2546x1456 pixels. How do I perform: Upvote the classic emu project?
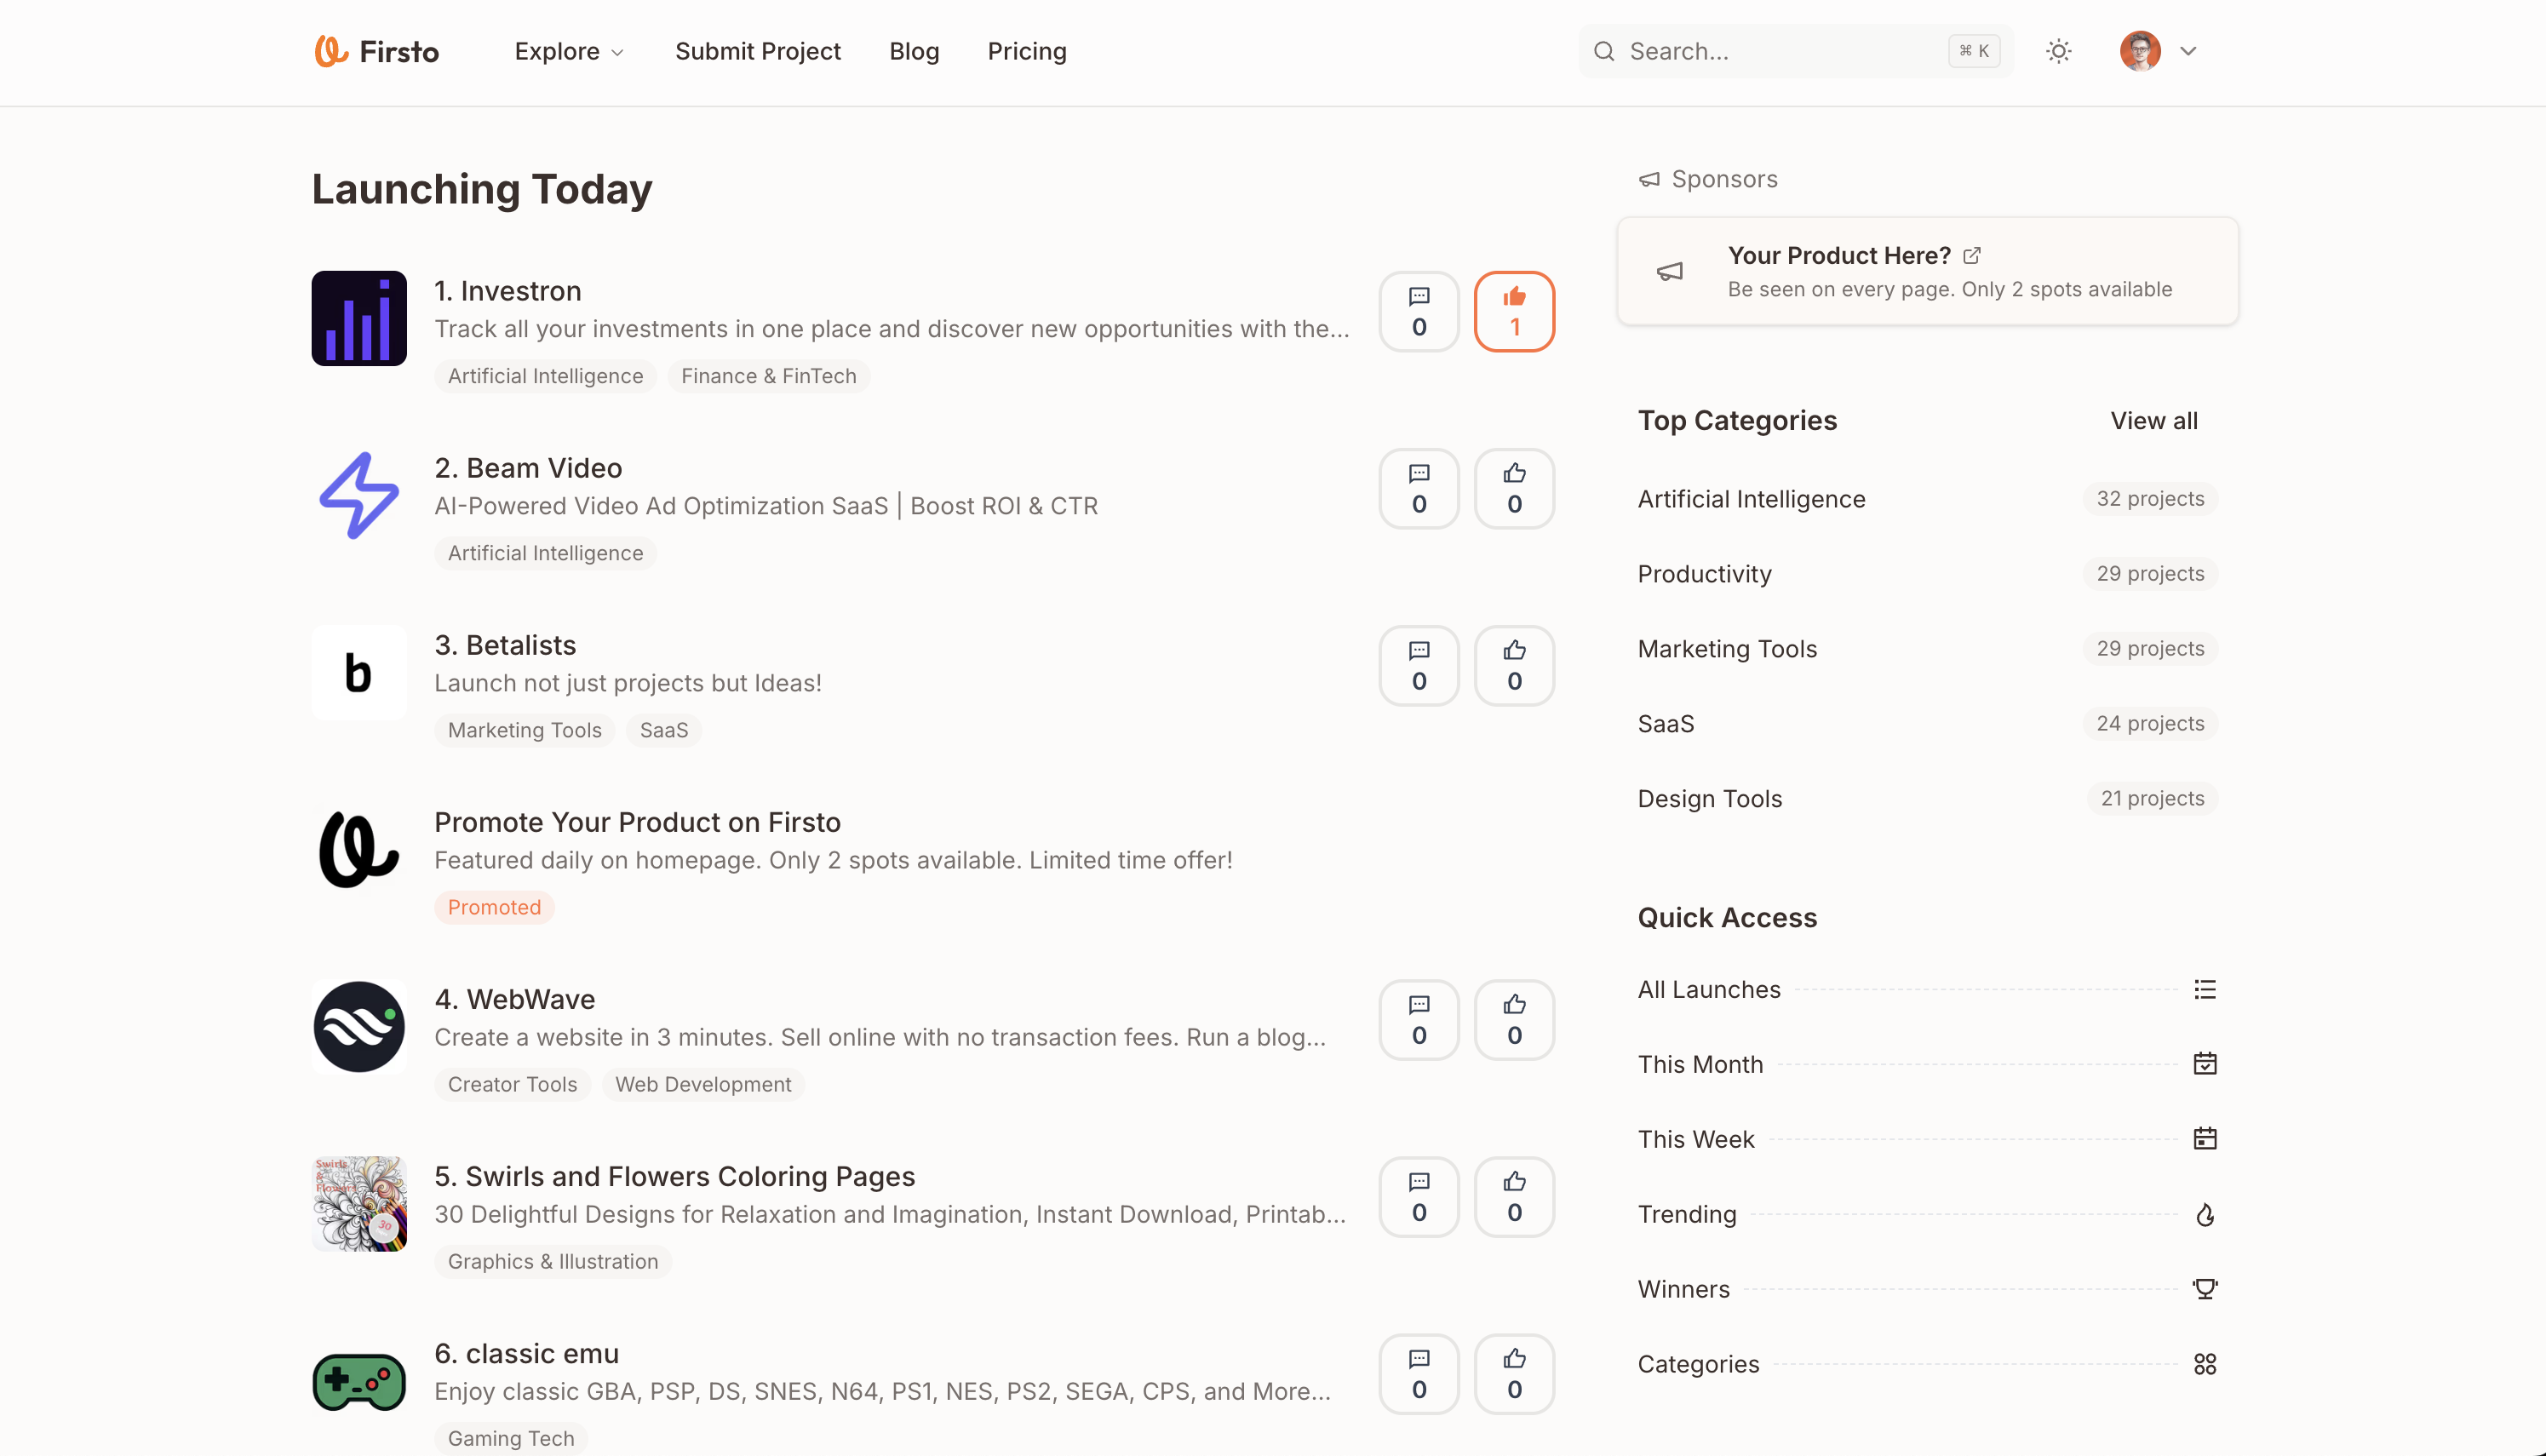tap(1514, 1373)
